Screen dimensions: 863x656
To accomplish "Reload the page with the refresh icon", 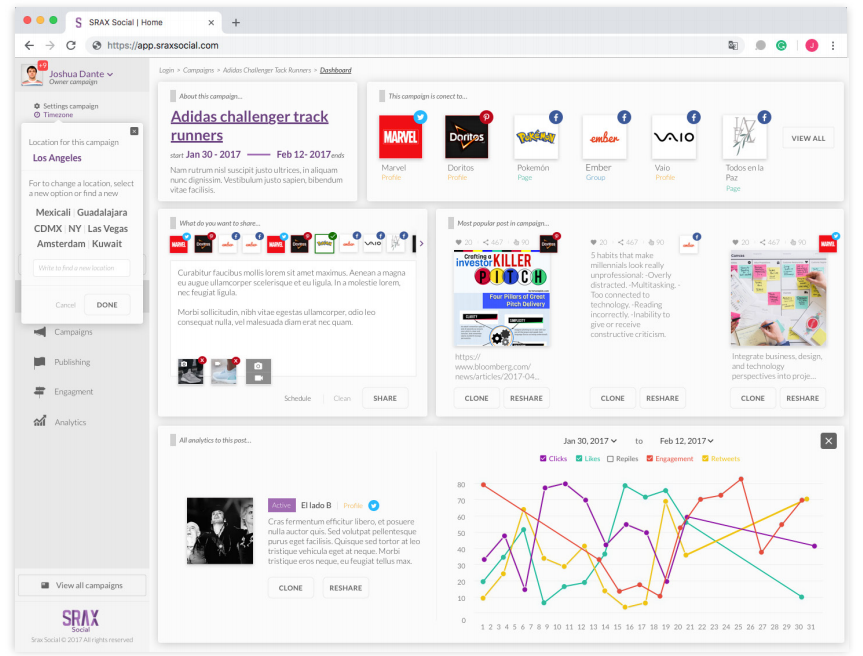I will click(x=71, y=45).
